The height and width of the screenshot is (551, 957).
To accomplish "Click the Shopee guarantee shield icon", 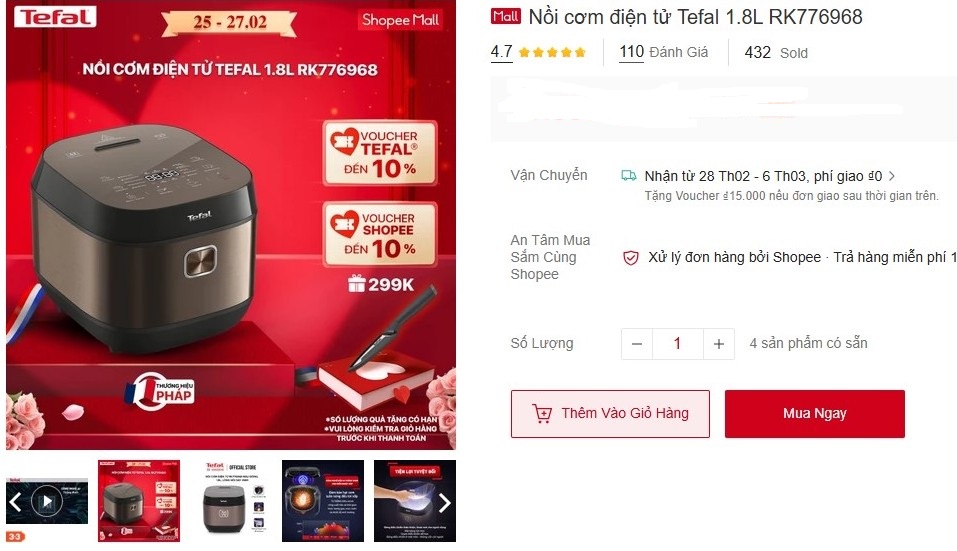I will coord(630,257).
